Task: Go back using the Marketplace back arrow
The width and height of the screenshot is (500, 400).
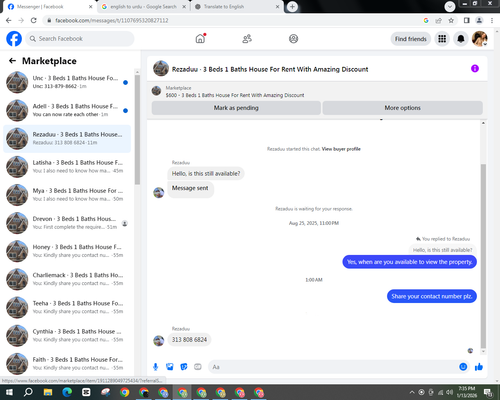Action: point(12,61)
